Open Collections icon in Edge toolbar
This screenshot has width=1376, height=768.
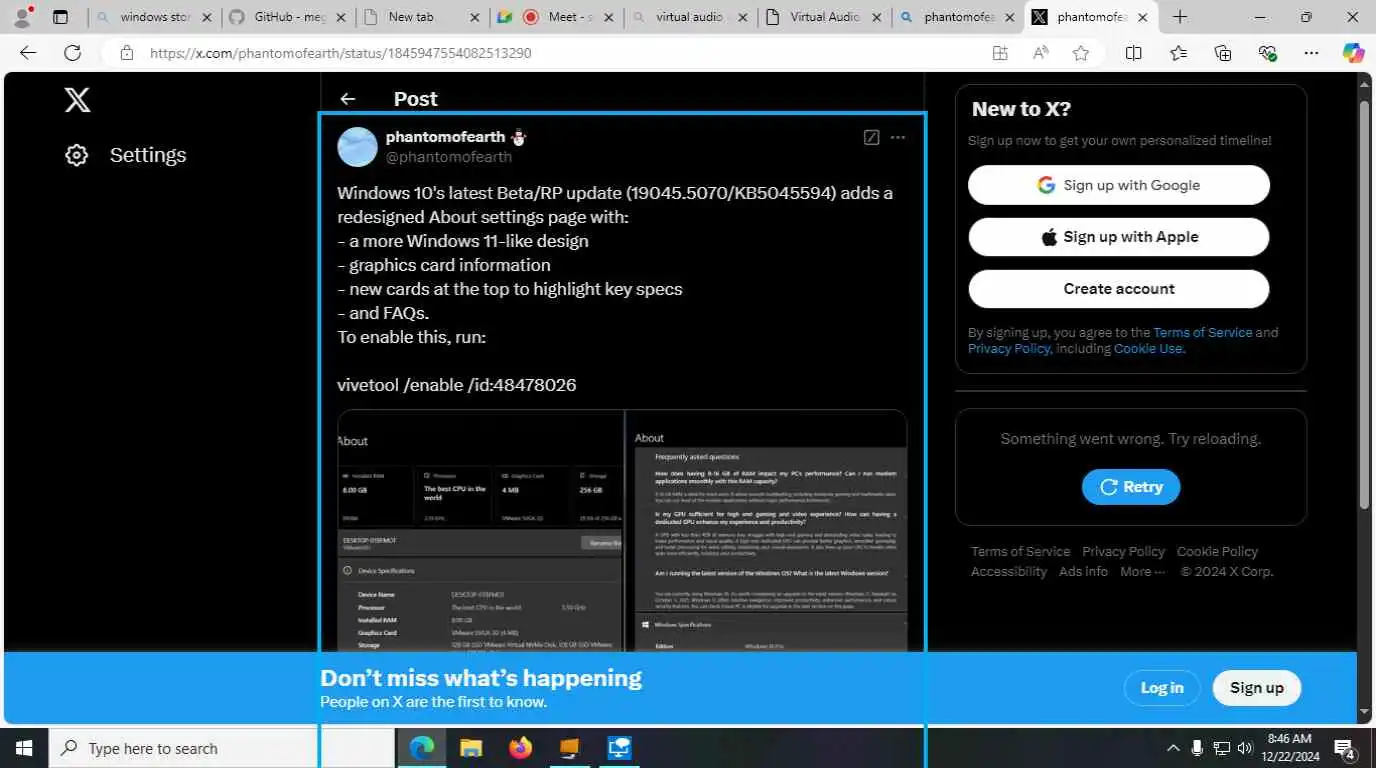tap(1222, 53)
